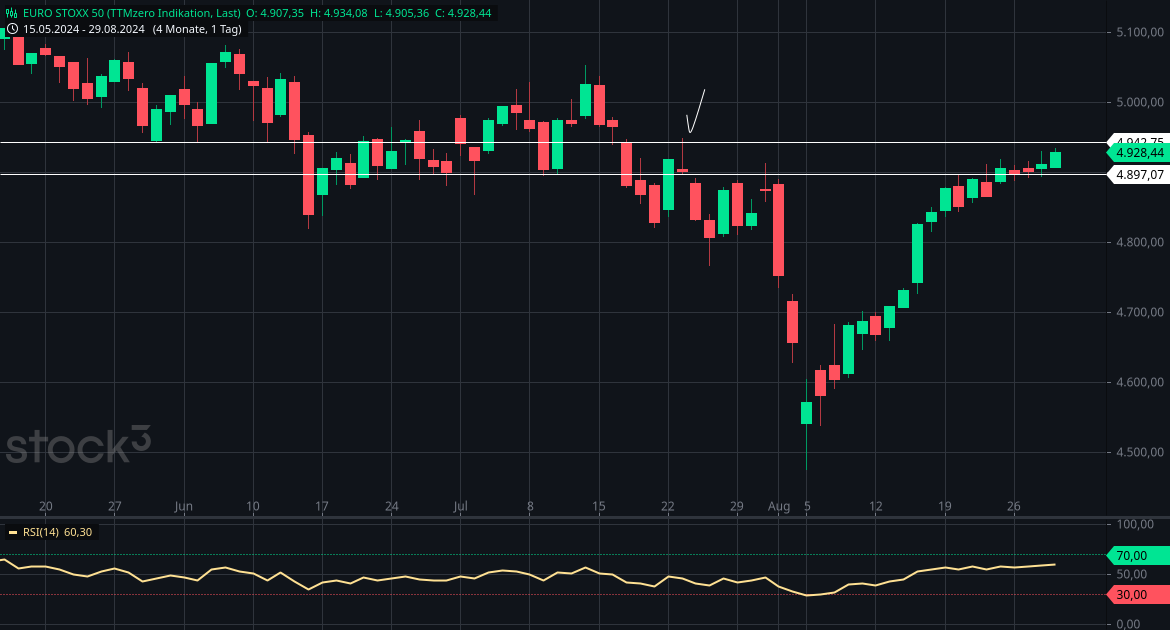The image size is (1170, 630).
Task: Select the green current price tag 4.928,44
Action: tap(1138, 152)
